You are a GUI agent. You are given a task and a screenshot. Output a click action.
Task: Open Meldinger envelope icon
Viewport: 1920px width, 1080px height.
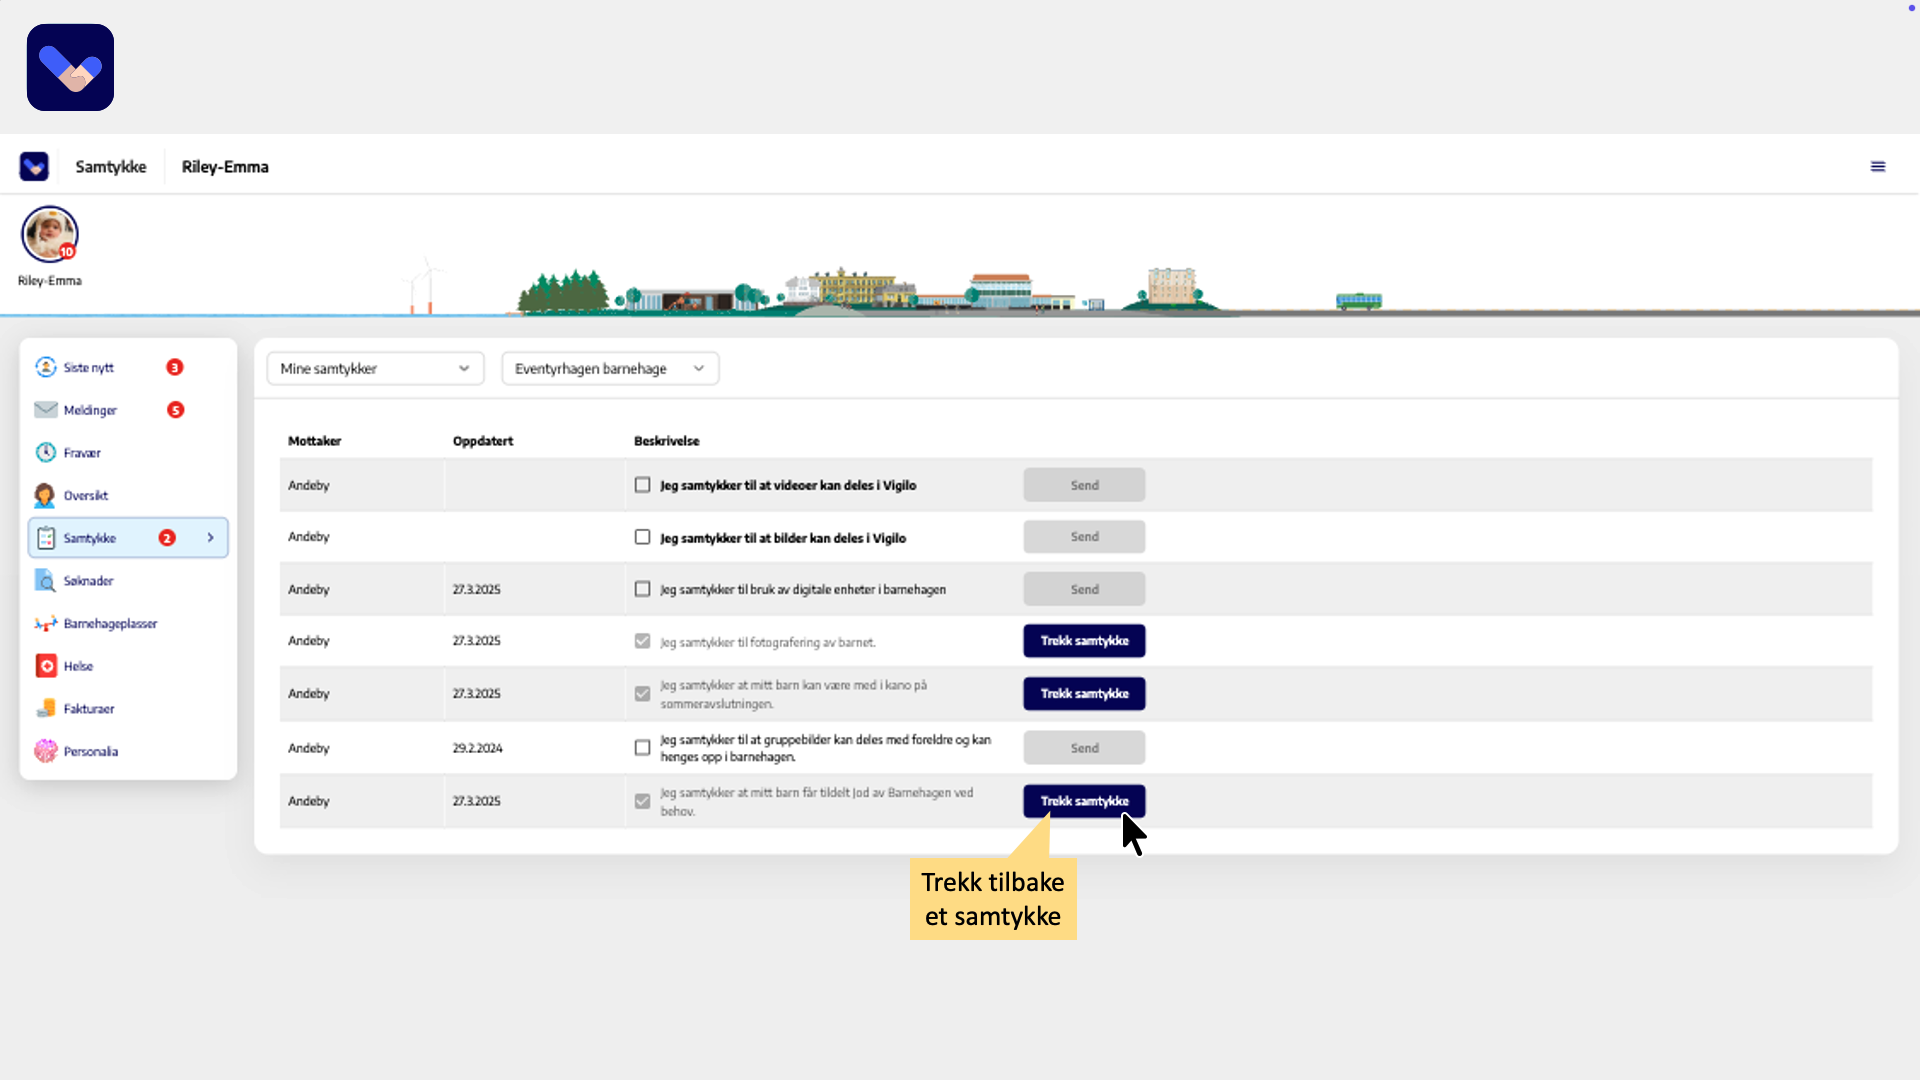[x=46, y=410]
